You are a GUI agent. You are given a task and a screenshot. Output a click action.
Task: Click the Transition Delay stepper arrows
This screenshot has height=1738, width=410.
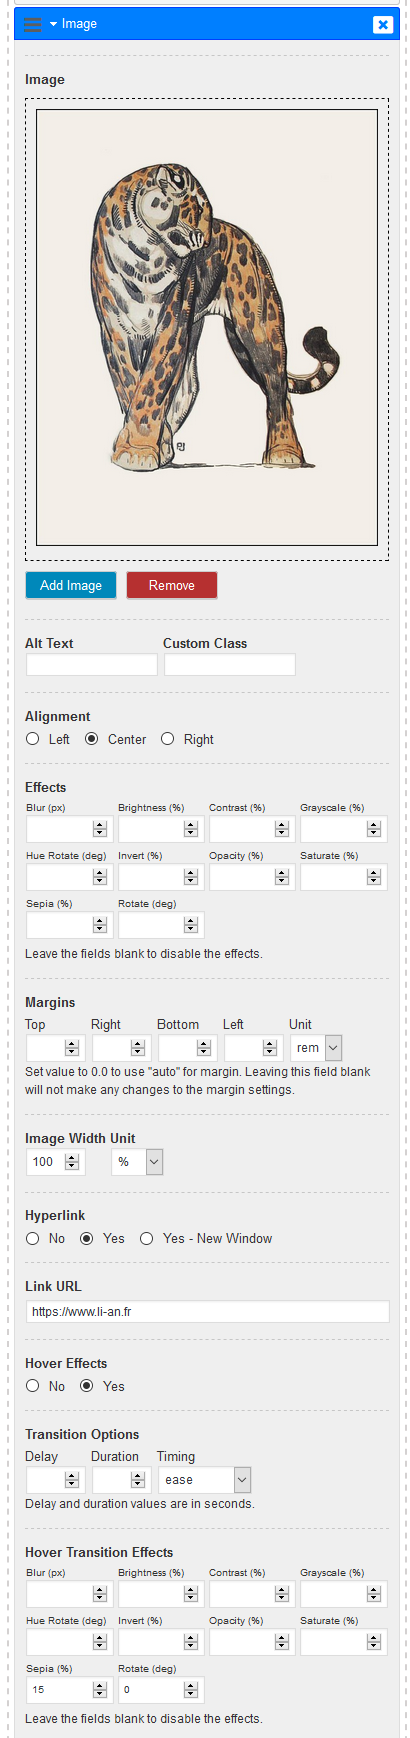(x=71, y=1480)
